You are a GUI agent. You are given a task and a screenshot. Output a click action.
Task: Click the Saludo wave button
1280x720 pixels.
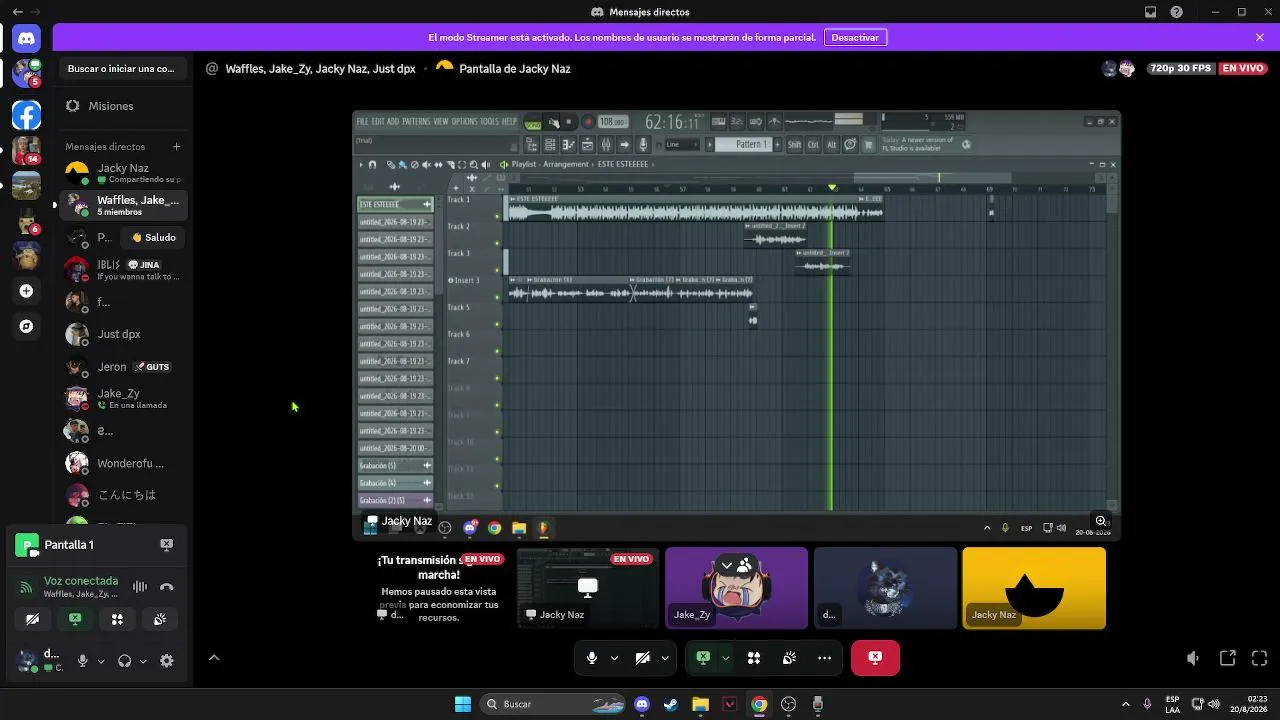pyautogui.click(x=154, y=238)
